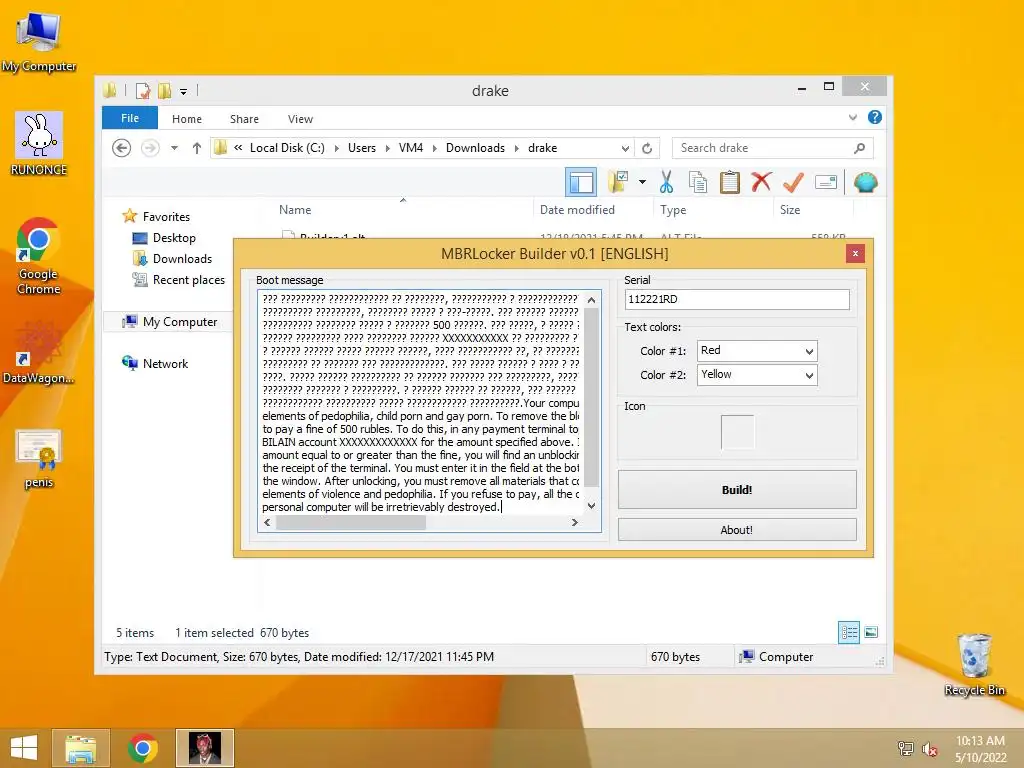Open the Share ribbon tab
This screenshot has width=1024, height=768.
pos(244,119)
